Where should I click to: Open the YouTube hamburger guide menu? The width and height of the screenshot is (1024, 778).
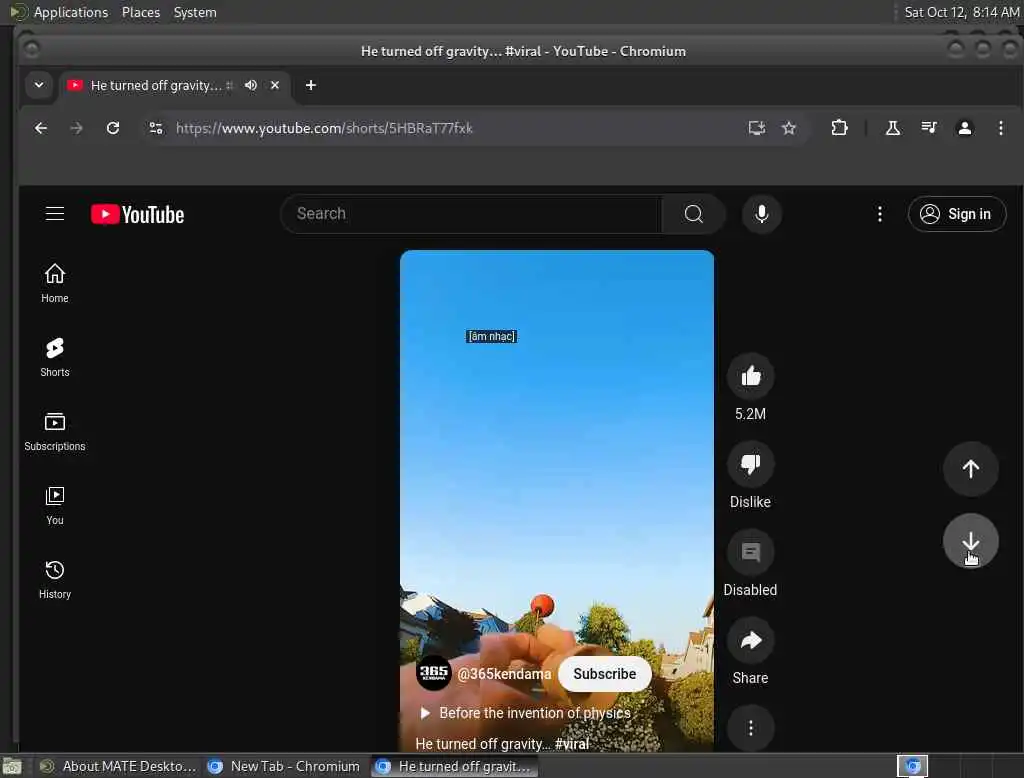pos(55,214)
